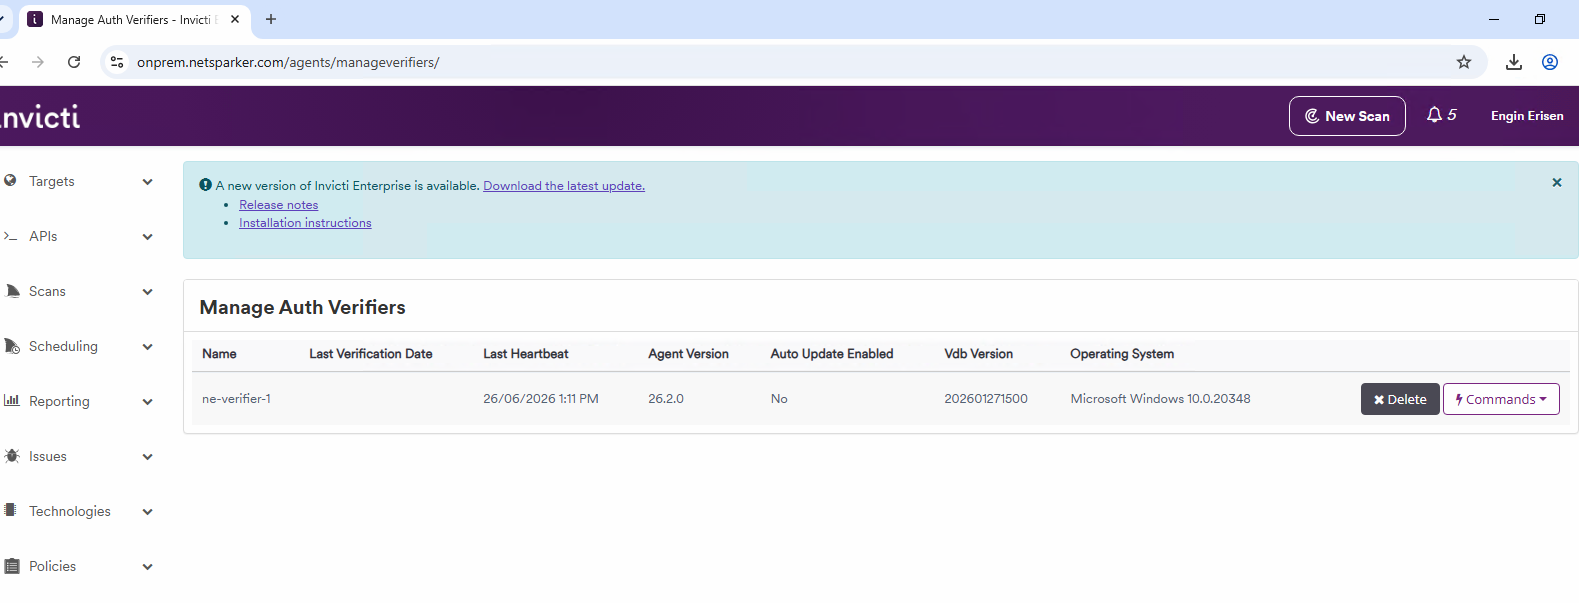Screen dimensions: 1579x603
Task: Expand the Policies menu chevron
Action: [x=148, y=567]
